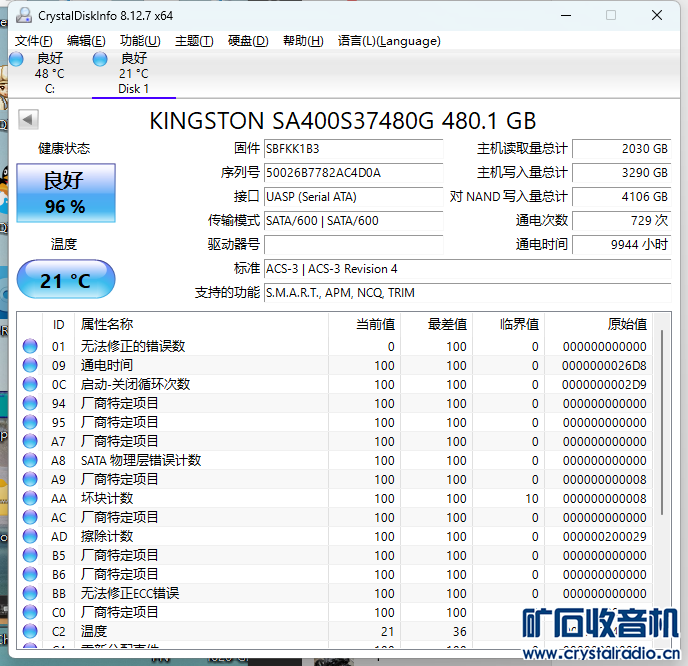The image size is (688, 666).
Task: Click the CrystalDiskInfo app icon in title bar
Action: point(22,15)
